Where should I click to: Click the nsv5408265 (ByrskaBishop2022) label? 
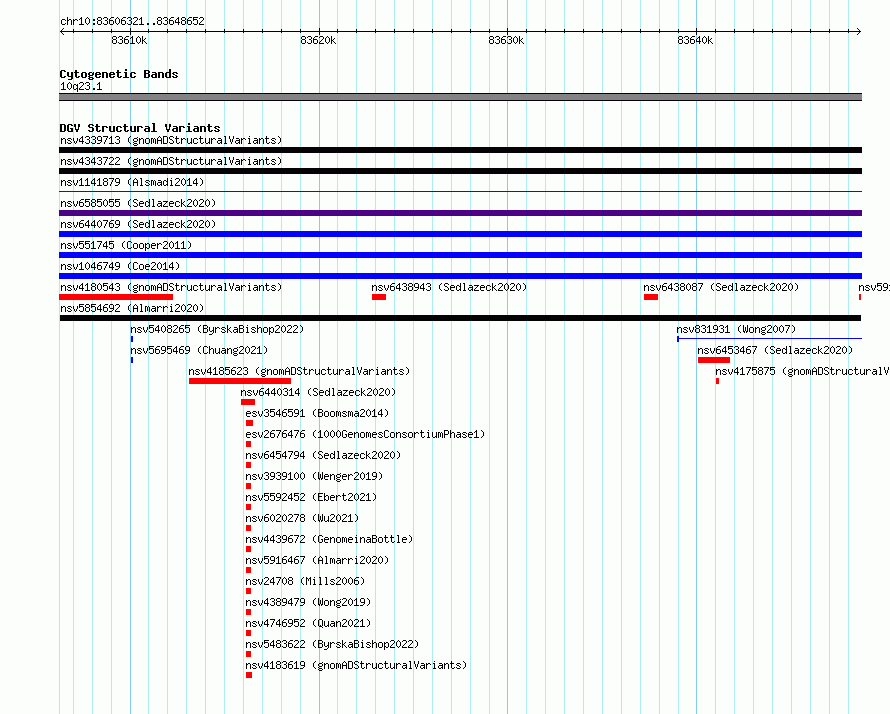[217, 329]
